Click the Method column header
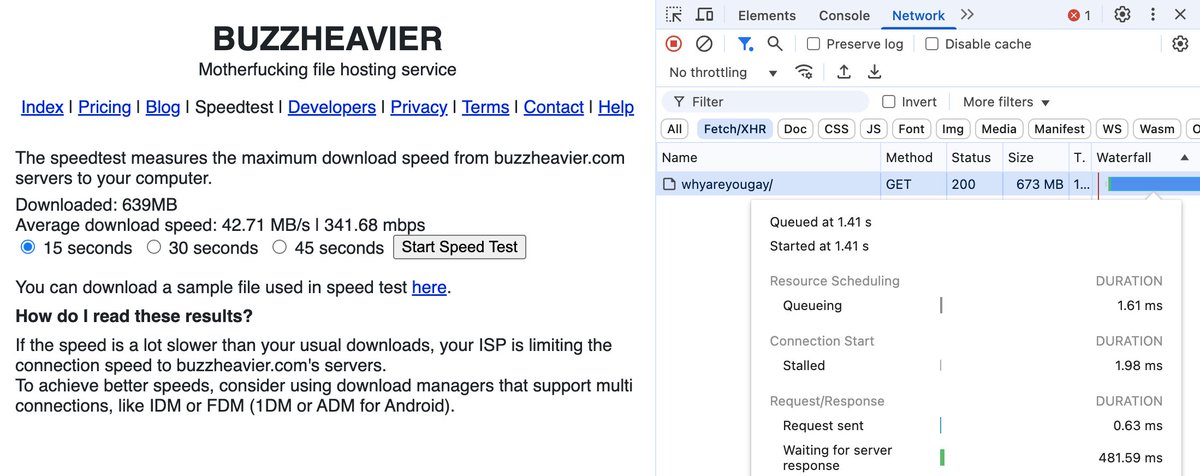This screenshot has height=476, width=1200. [912, 158]
